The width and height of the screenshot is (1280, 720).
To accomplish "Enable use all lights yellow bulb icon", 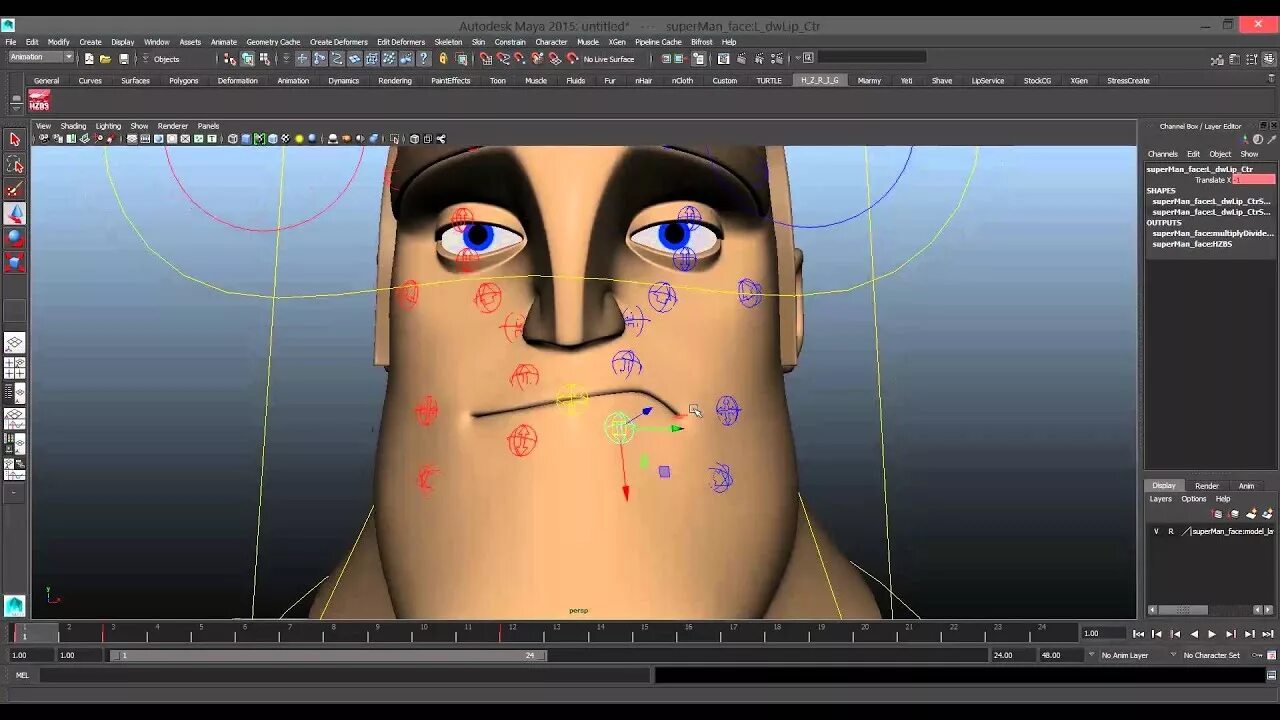I will tap(299, 139).
